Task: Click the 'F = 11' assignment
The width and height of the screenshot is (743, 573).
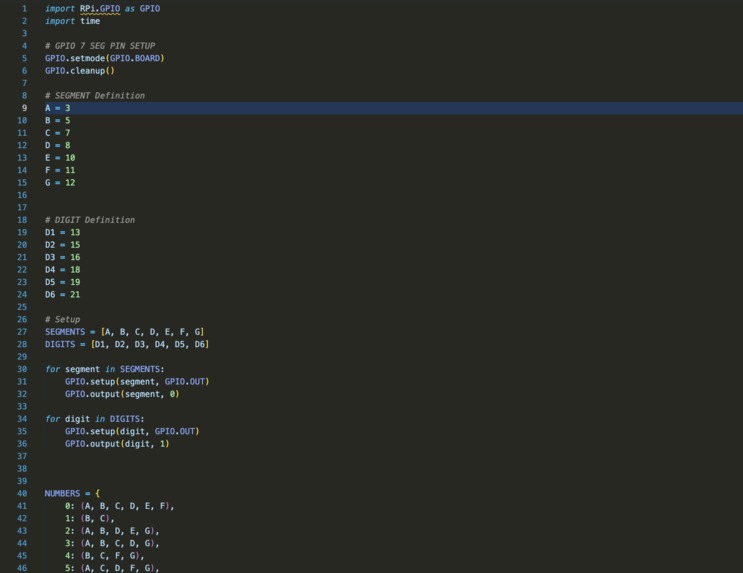Action: pos(60,170)
